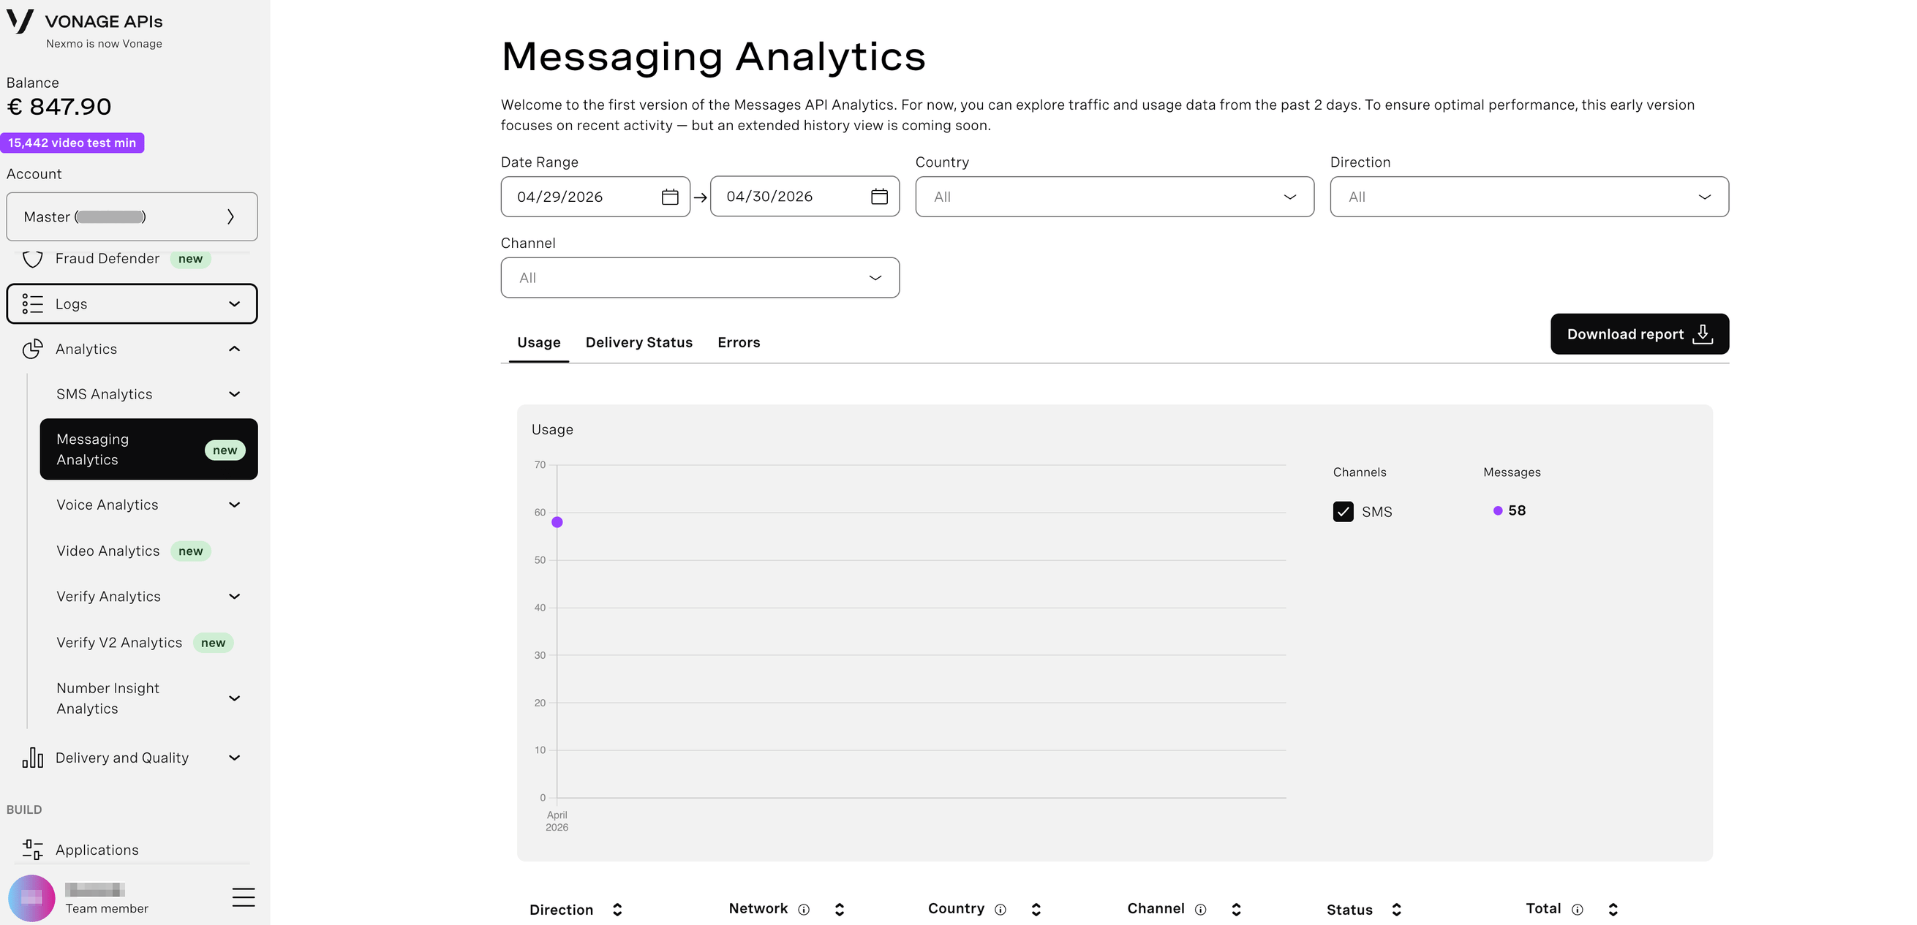This screenshot has height=925, width=1917.
Task: Click the download arrow icon on Download report
Action: point(1703,334)
